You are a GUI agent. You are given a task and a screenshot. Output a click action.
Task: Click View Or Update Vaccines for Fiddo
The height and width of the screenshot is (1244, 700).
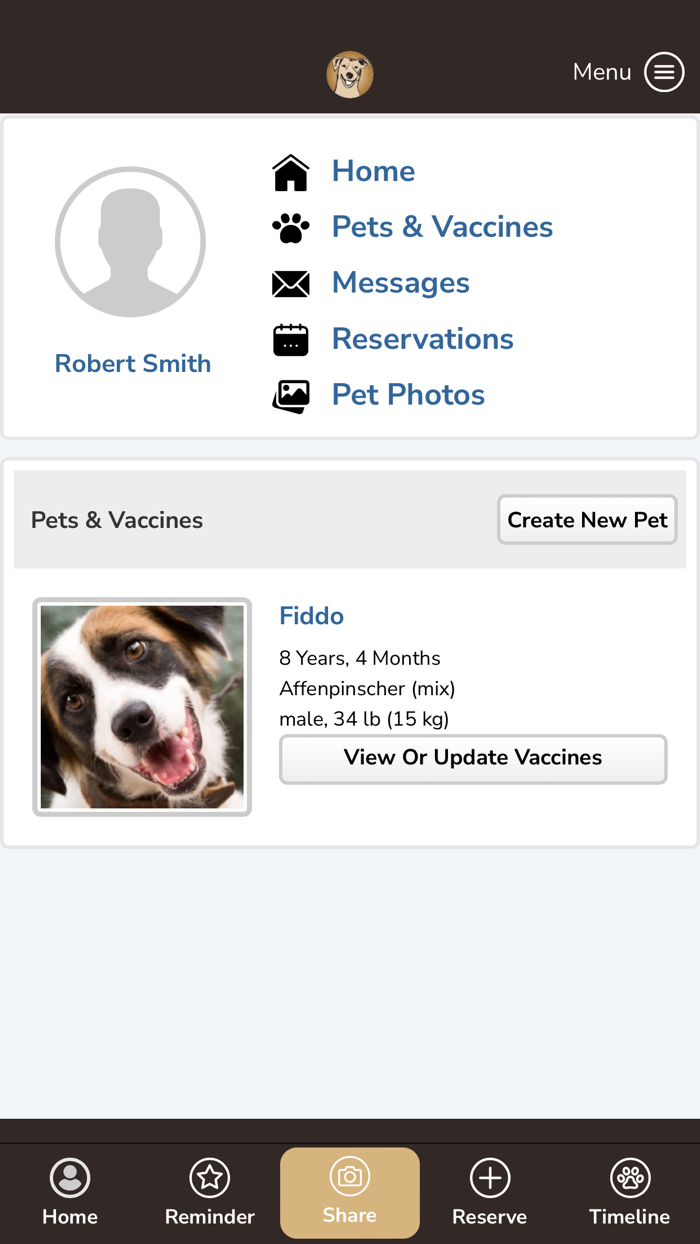coord(473,759)
